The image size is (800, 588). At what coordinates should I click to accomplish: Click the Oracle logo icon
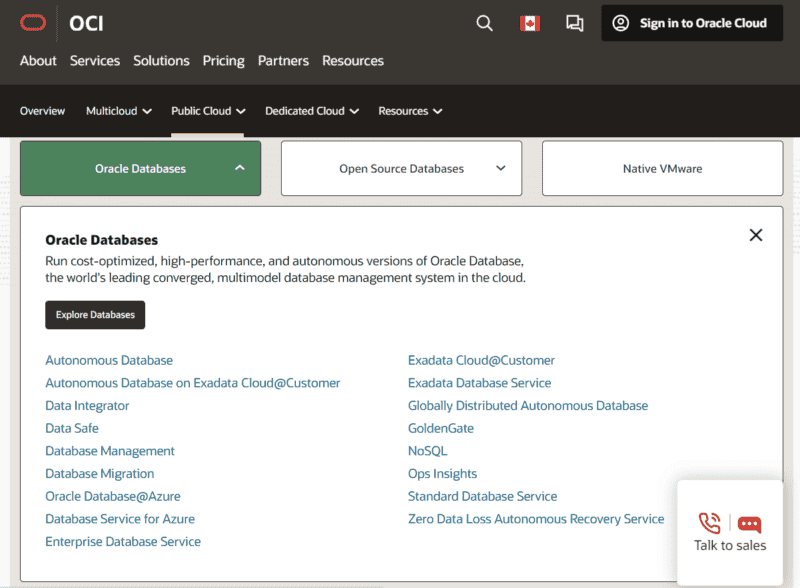[34, 23]
